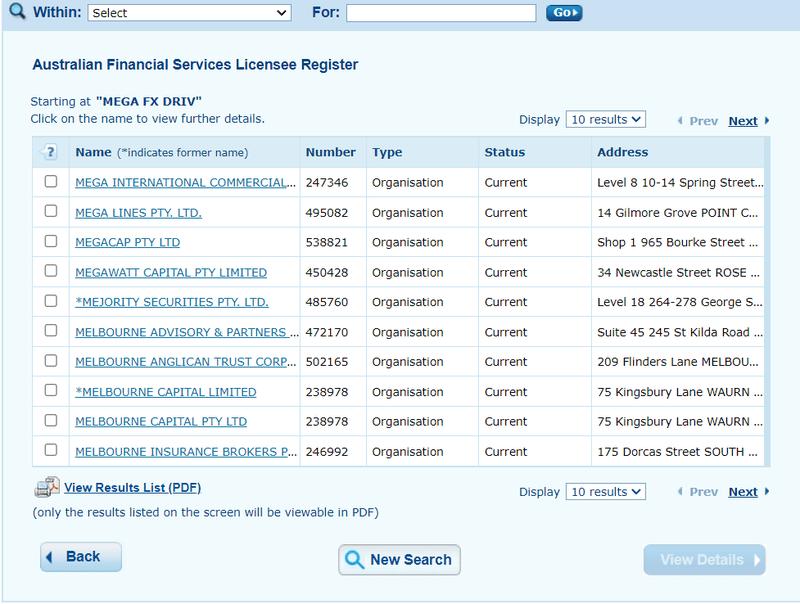This screenshot has width=800, height=604.
Task: Click licence number 472170
Action: 327,332
